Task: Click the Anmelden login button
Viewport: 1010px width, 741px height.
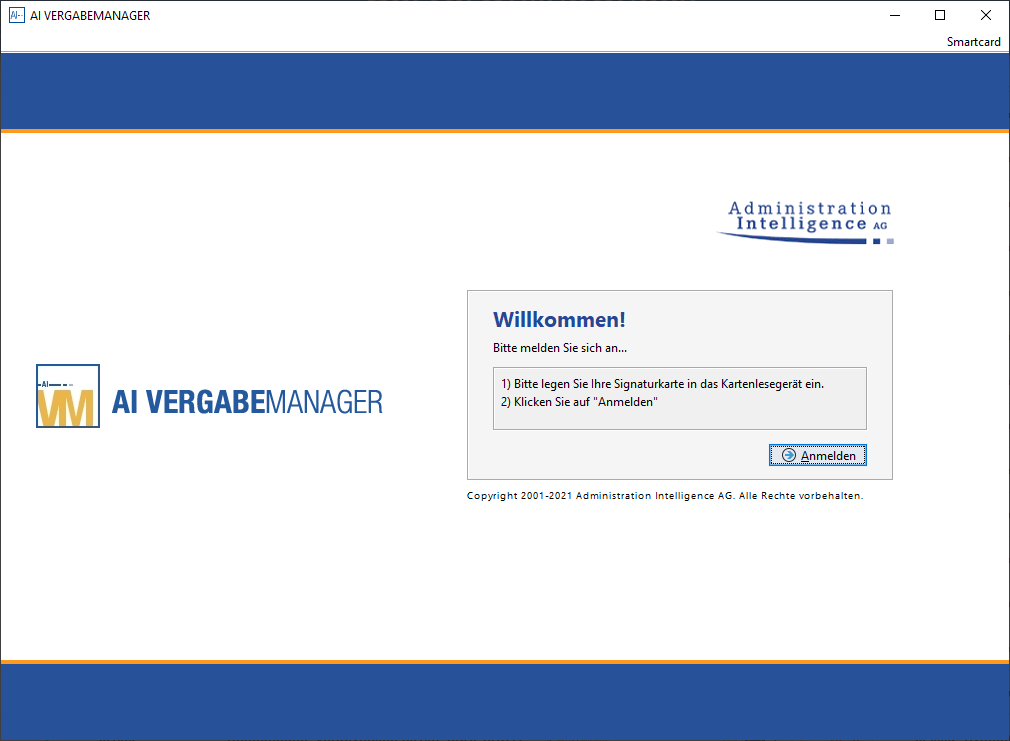Action: (817, 455)
